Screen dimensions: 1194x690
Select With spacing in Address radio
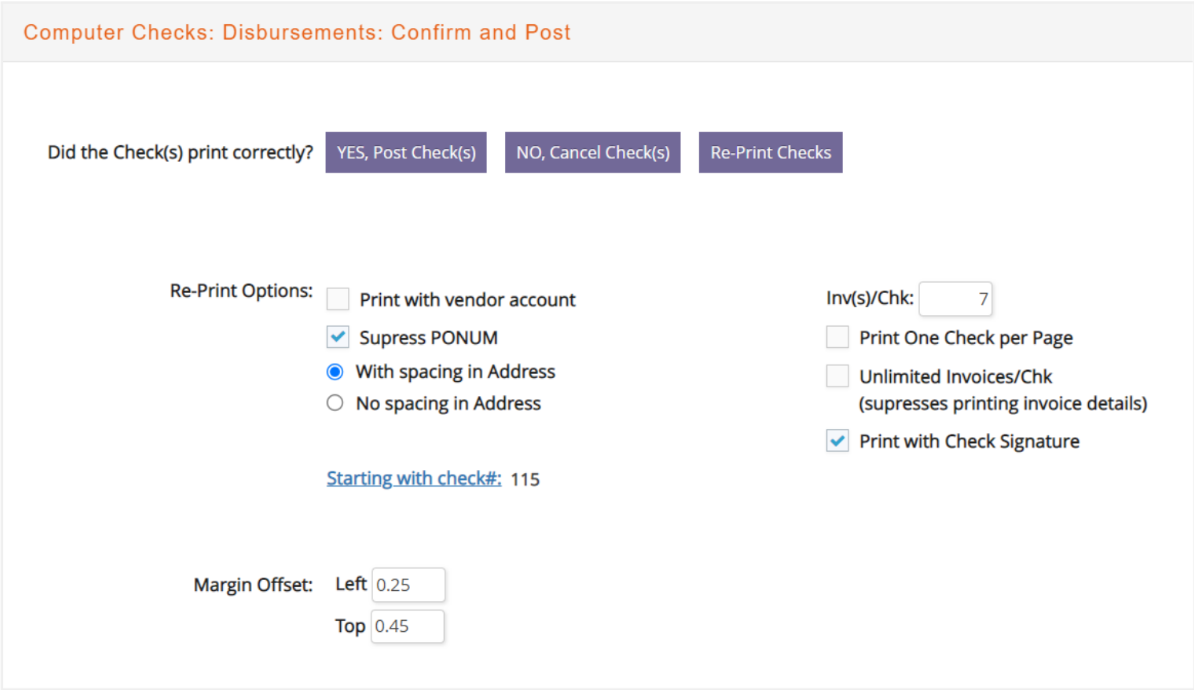pos(335,372)
